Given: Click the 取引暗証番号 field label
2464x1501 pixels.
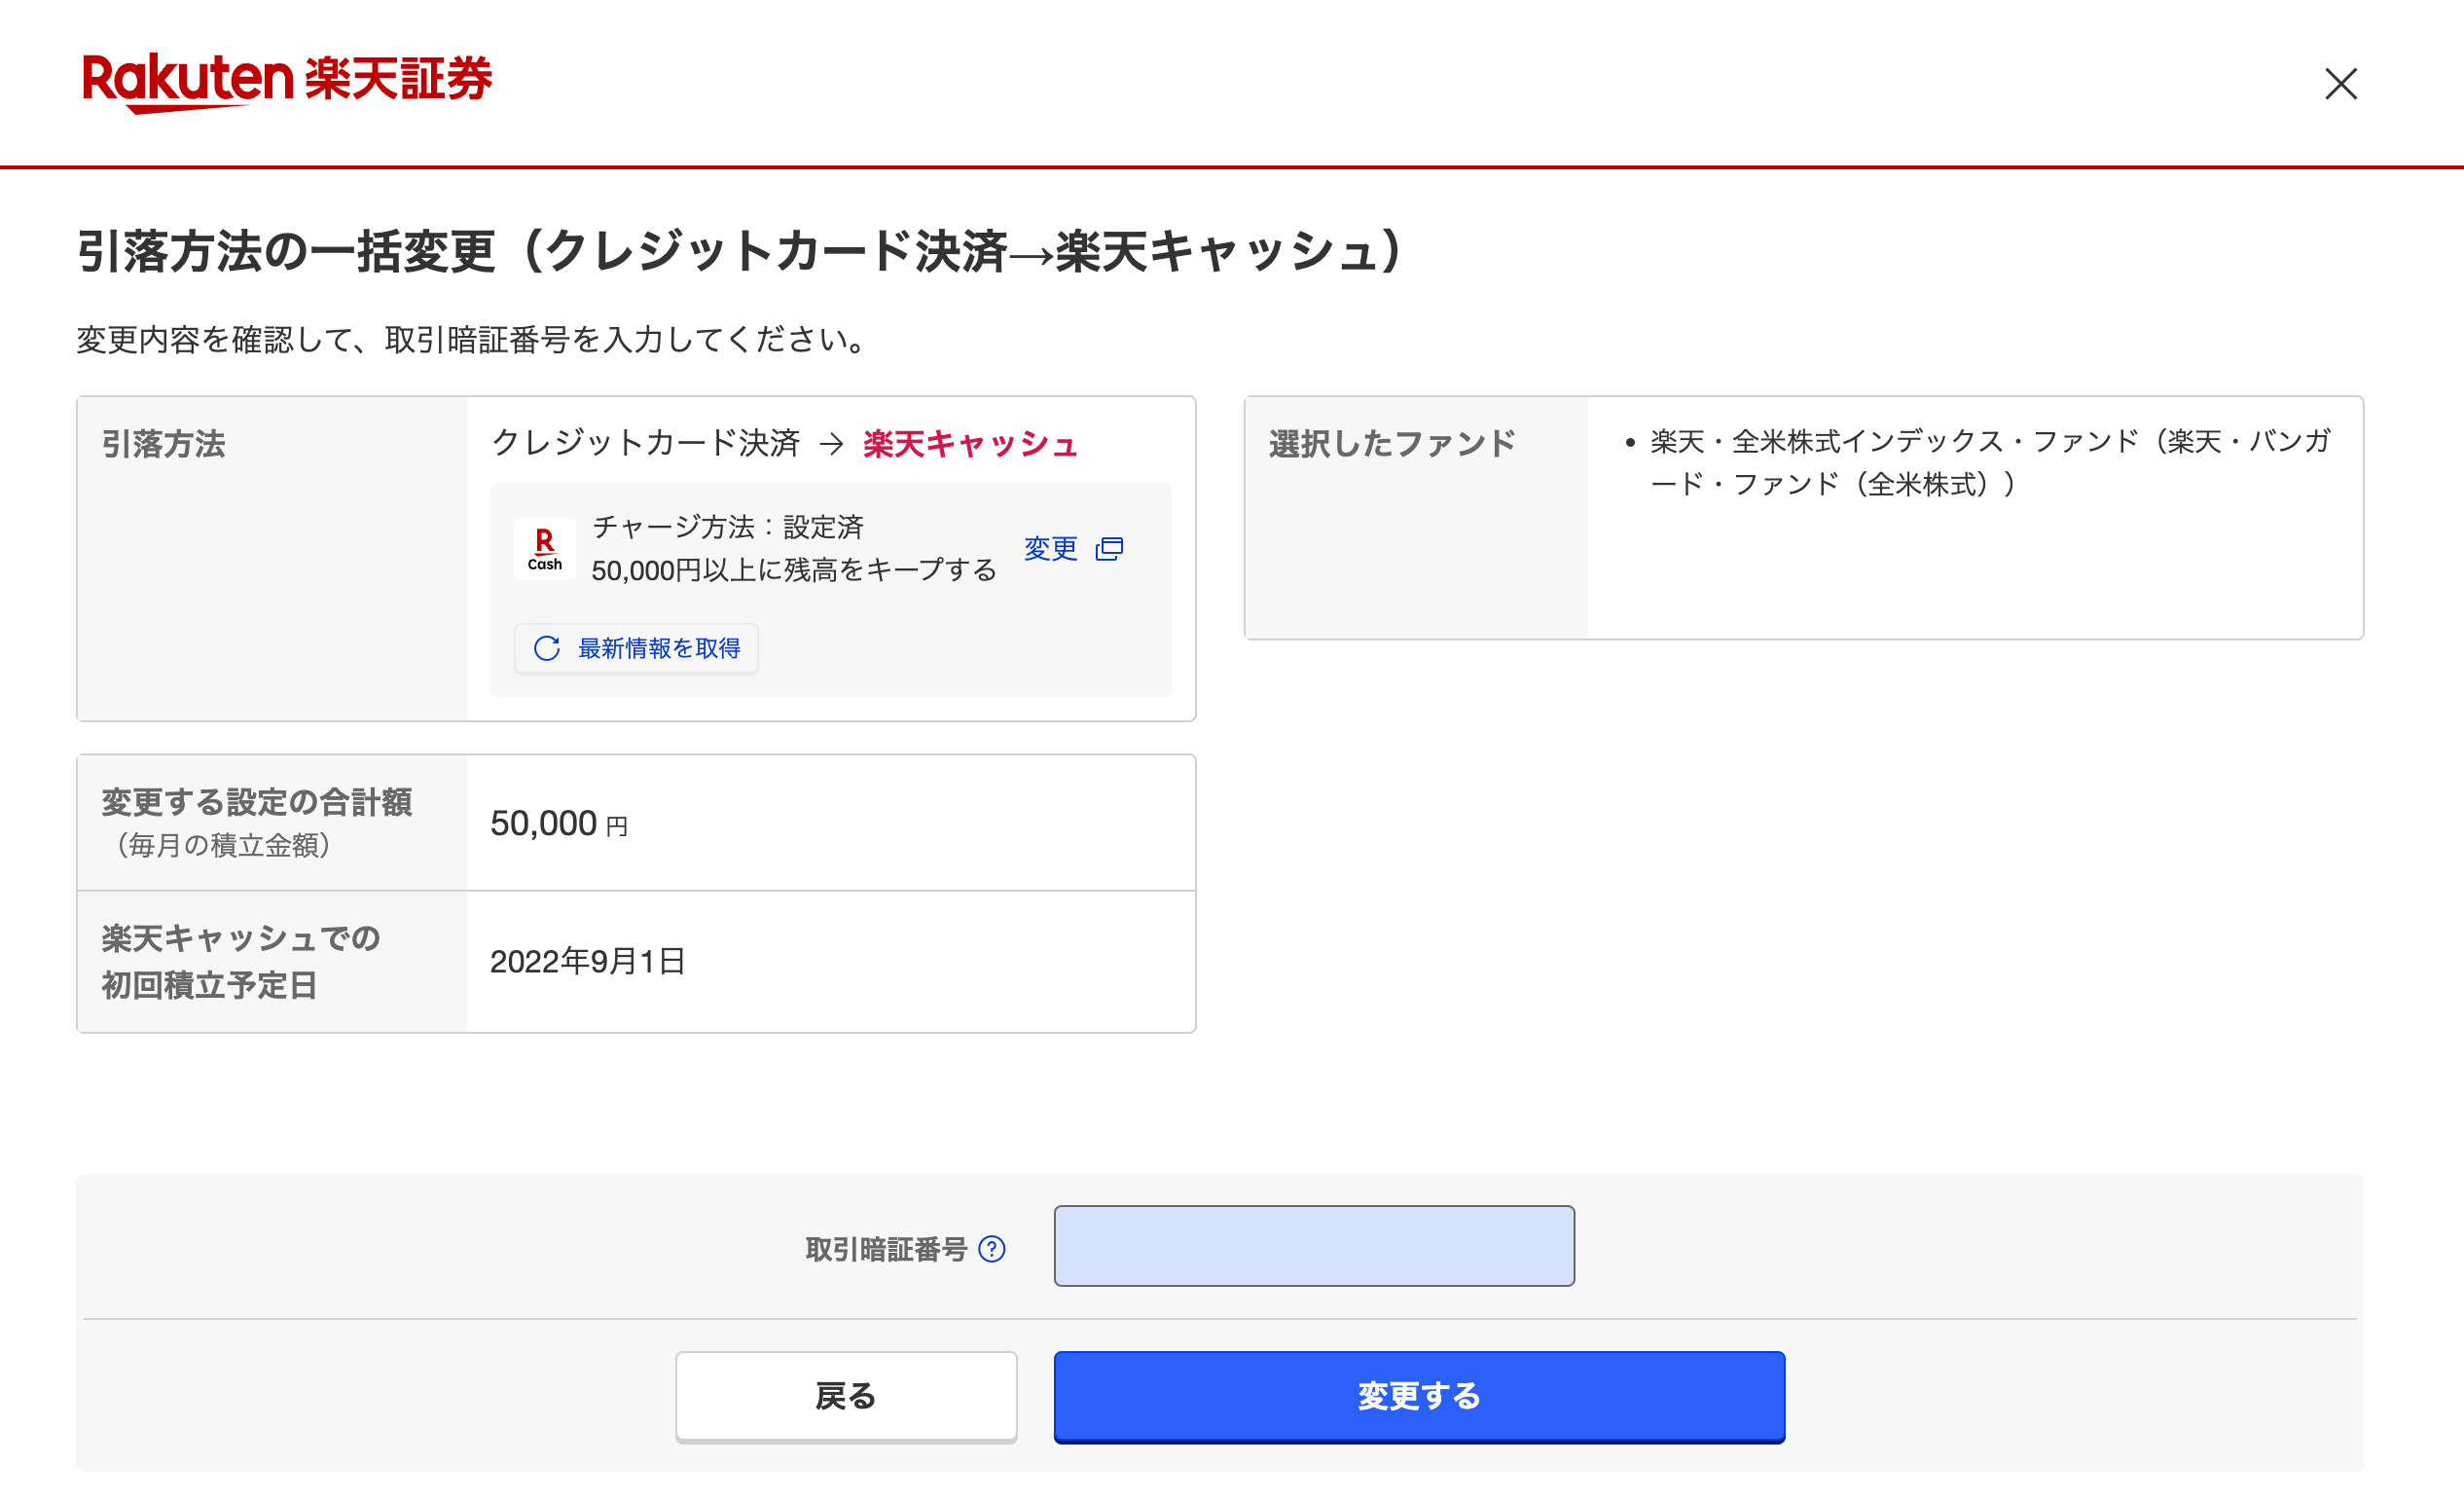Looking at the screenshot, I should [886, 1250].
